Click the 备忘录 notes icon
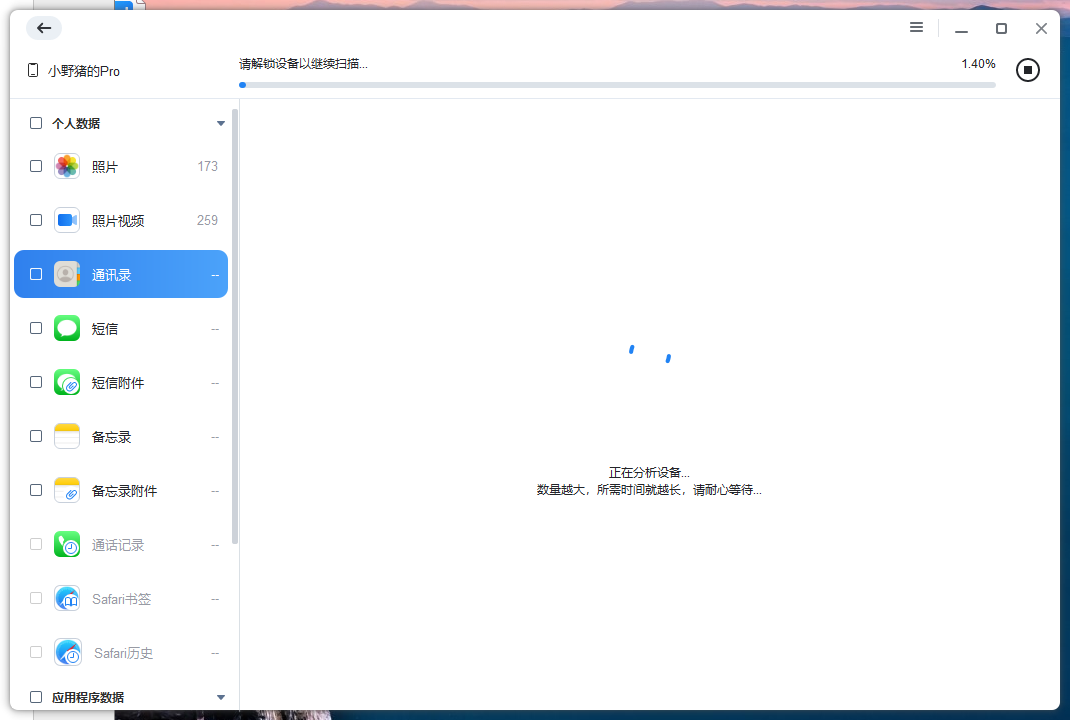The width and height of the screenshot is (1070, 720). click(66, 436)
